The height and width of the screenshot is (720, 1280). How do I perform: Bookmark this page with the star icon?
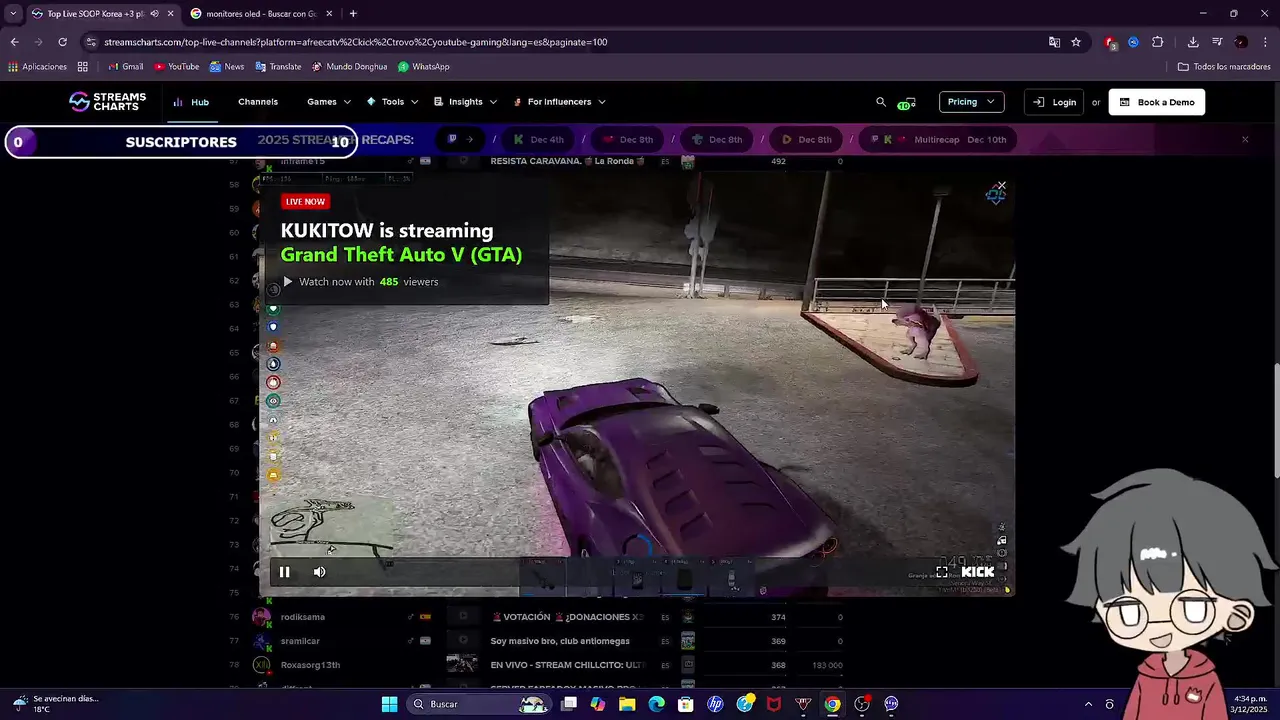(x=1076, y=42)
